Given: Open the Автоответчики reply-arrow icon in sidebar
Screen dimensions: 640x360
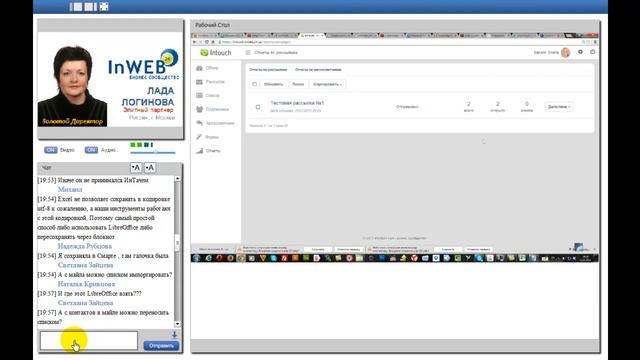Looking at the screenshot, I should click(199, 123).
